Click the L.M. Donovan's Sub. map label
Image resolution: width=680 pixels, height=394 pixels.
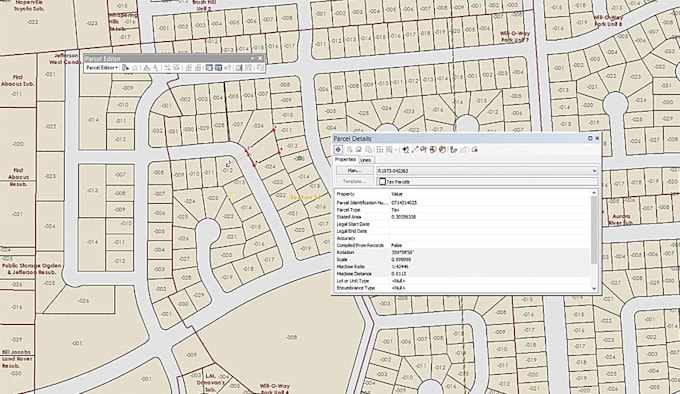[210, 383]
